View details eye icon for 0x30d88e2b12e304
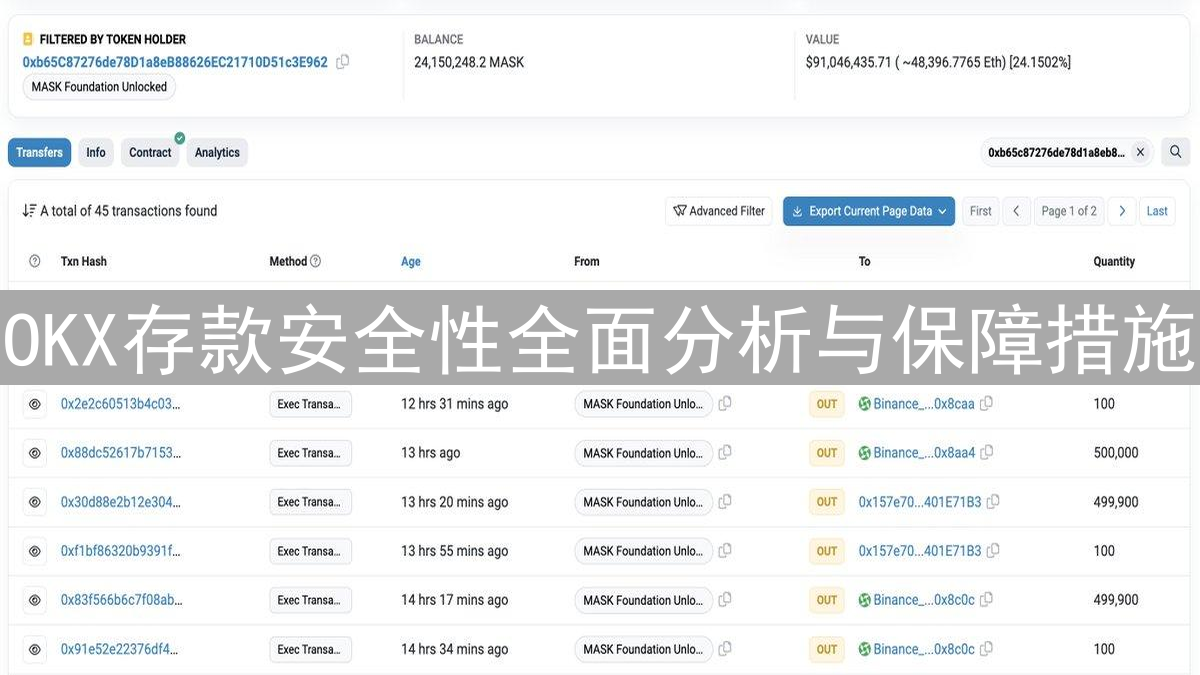Image resolution: width=1200 pixels, height=675 pixels. (35, 502)
